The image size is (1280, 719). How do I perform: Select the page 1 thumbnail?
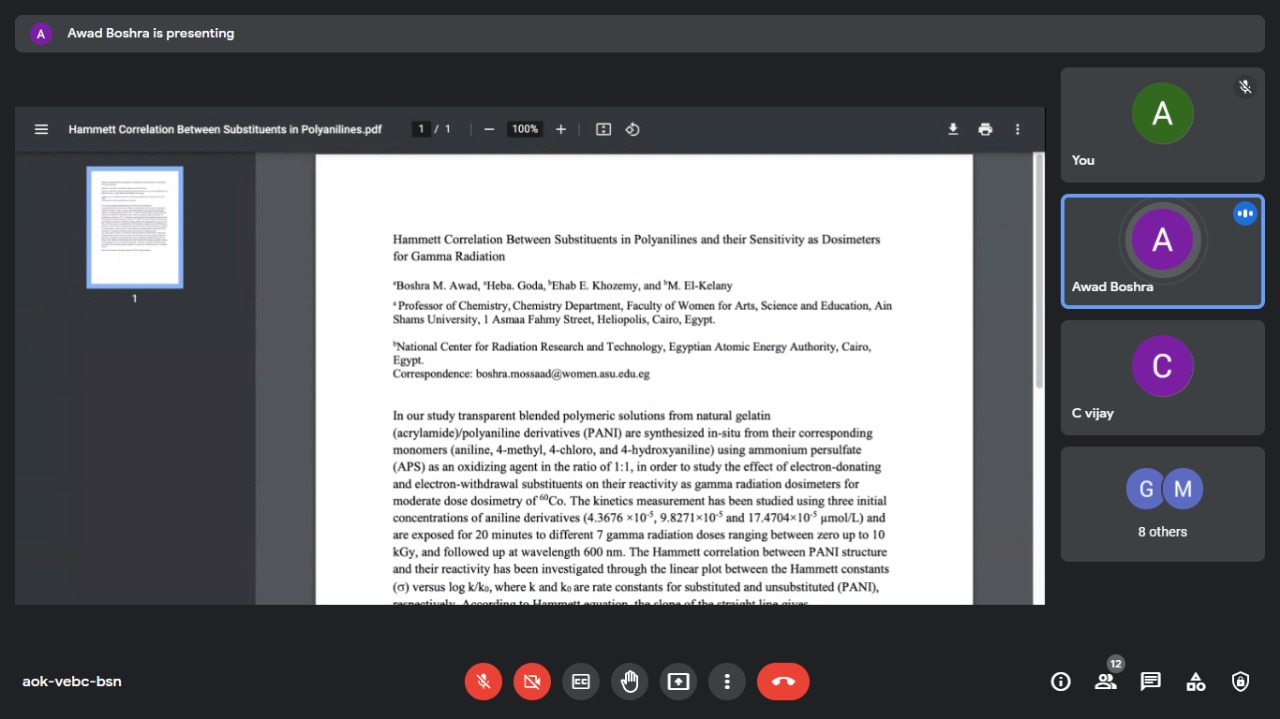click(x=135, y=227)
